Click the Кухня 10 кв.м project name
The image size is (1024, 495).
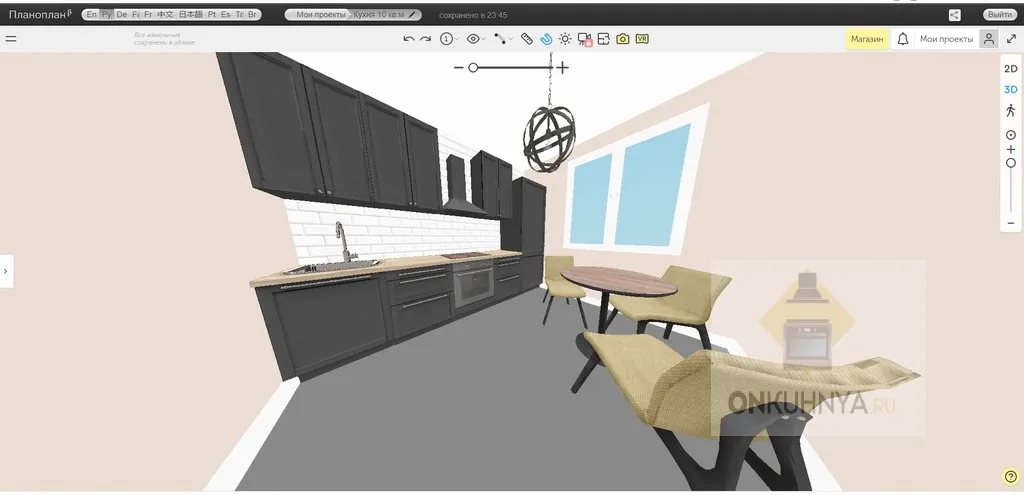(379, 14)
